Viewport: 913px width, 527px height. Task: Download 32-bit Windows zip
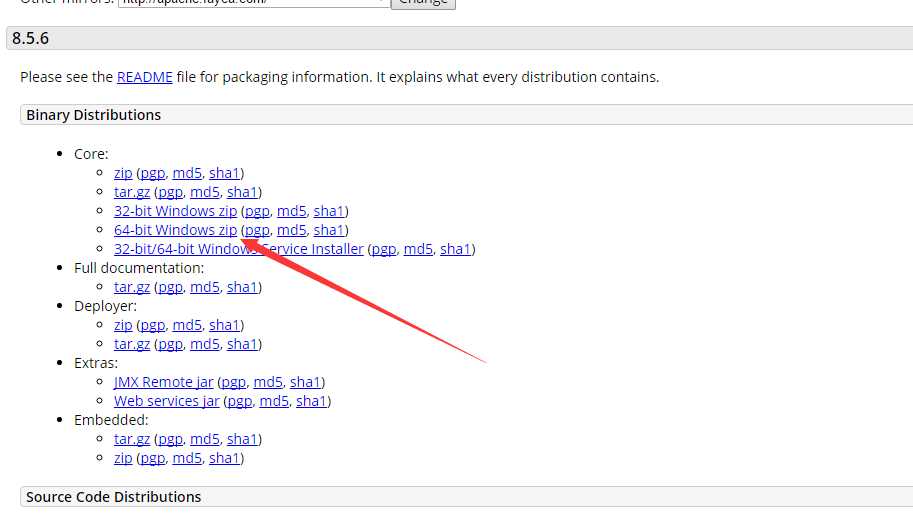(175, 211)
